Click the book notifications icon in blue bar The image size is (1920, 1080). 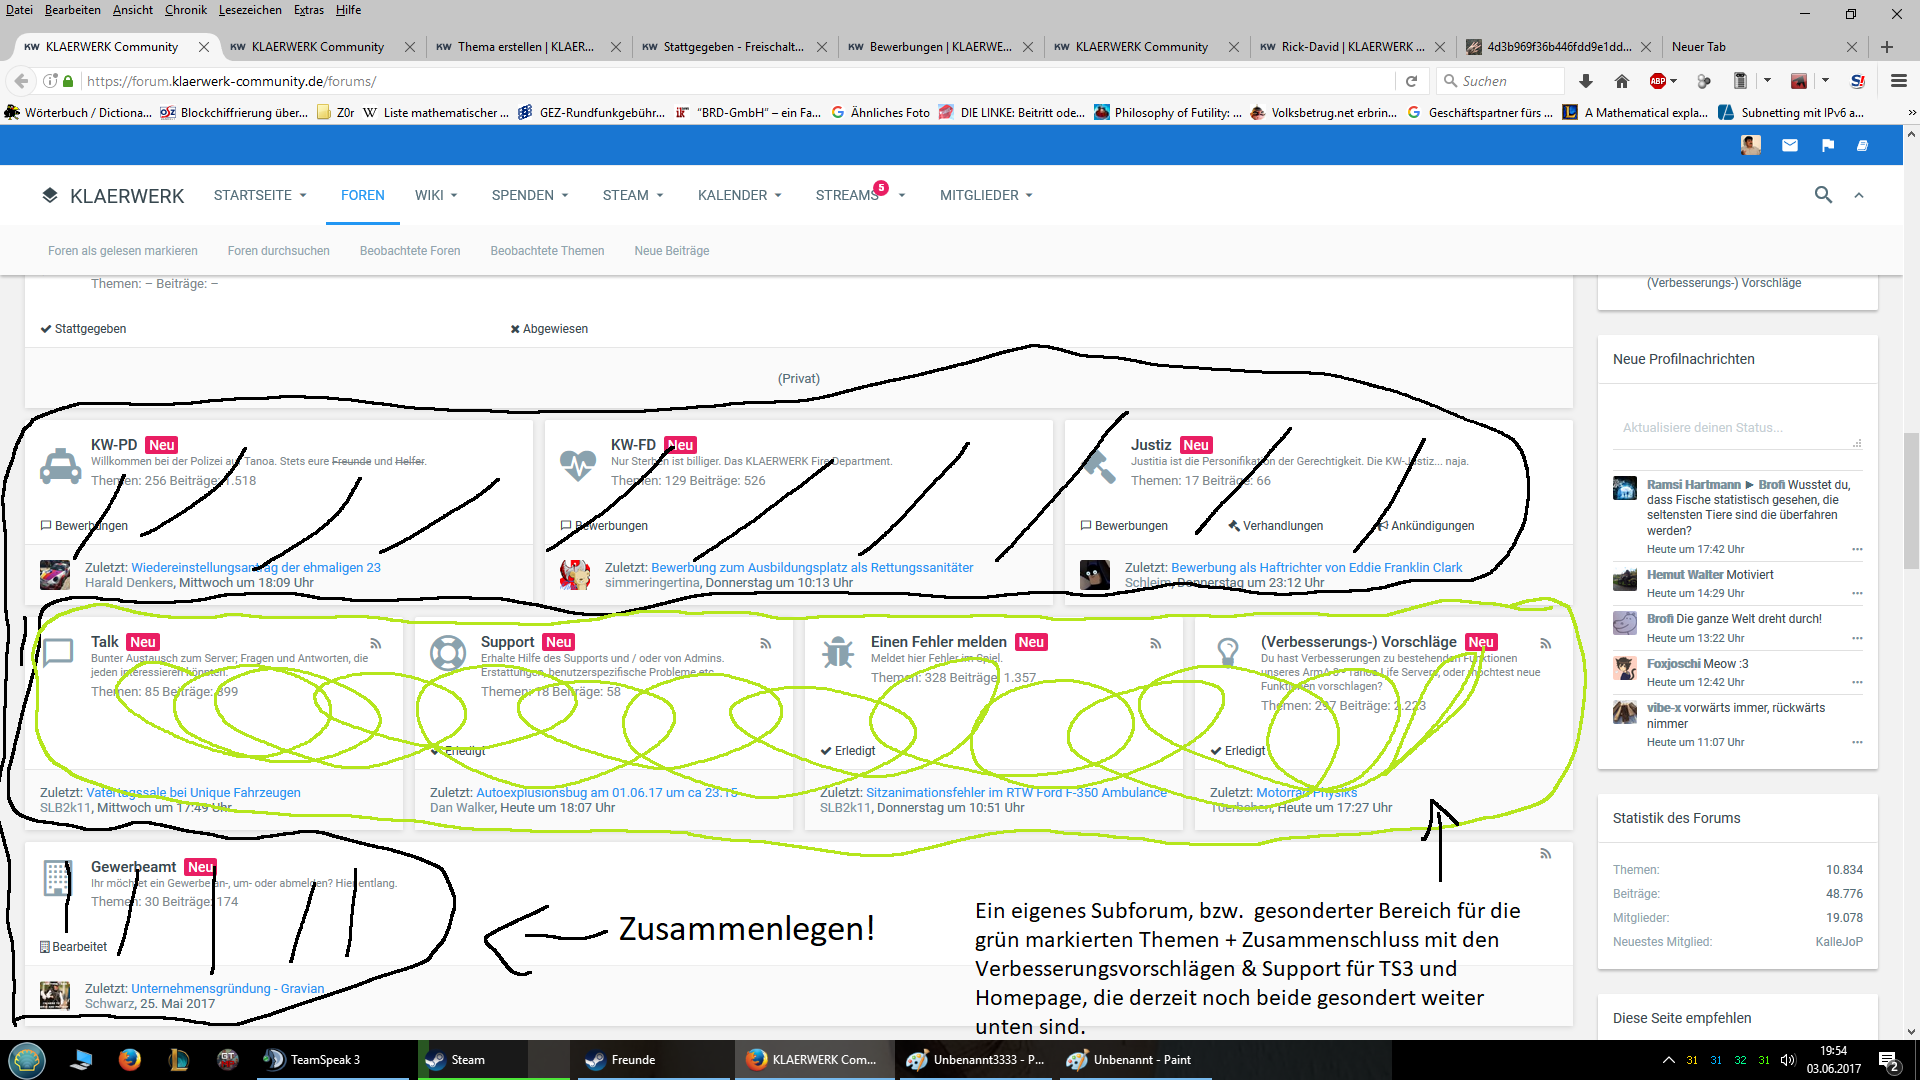[x=1862, y=145]
